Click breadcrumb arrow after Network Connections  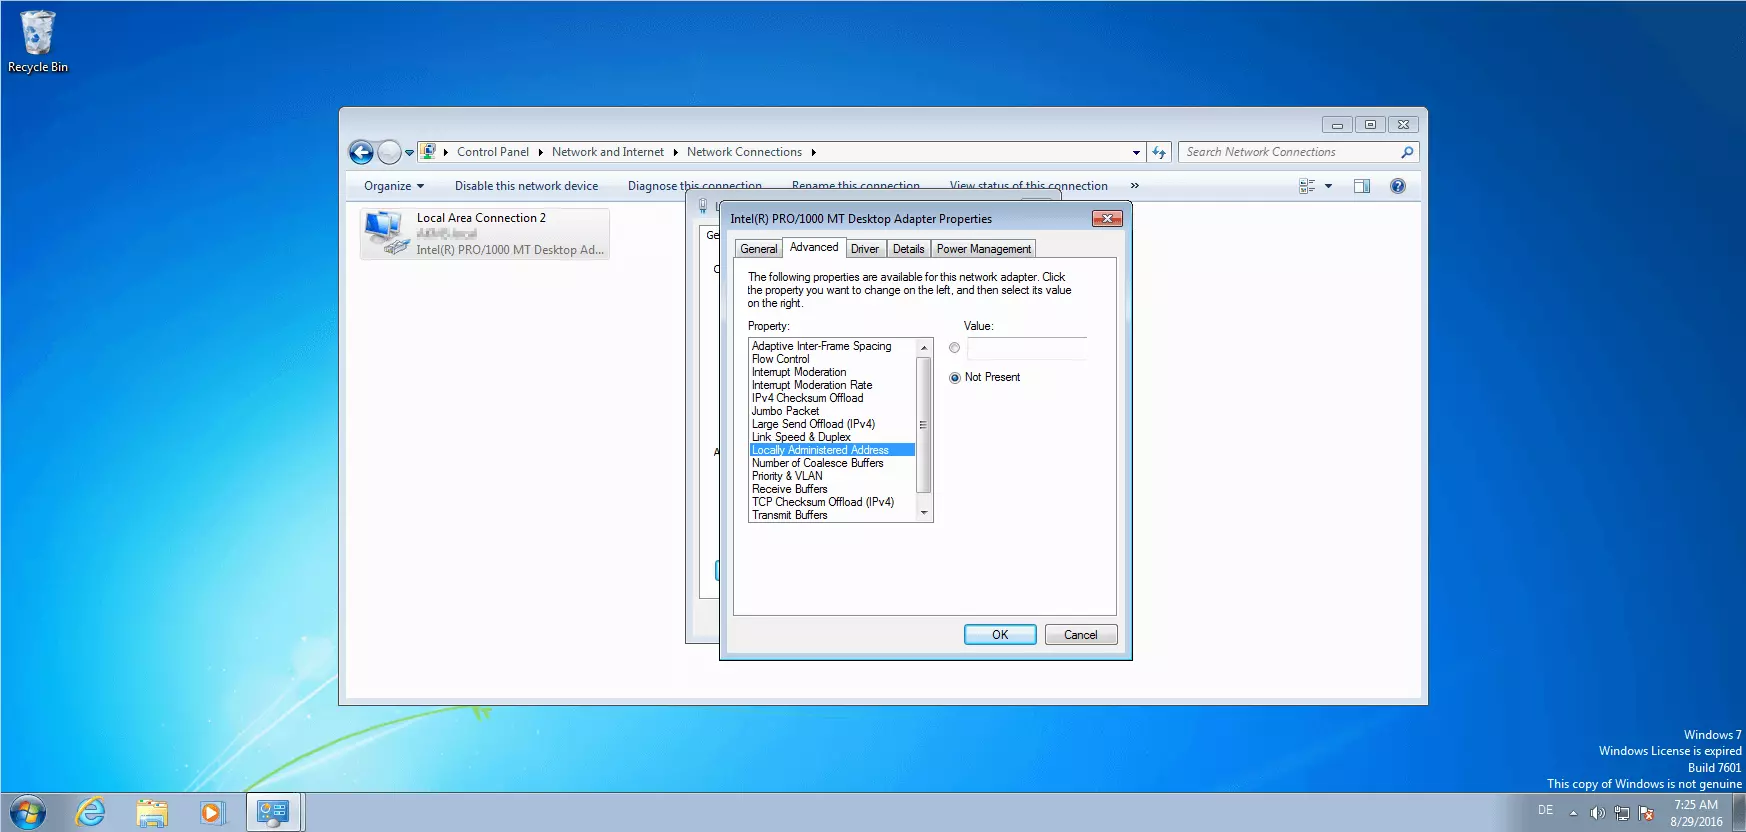point(813,152)
